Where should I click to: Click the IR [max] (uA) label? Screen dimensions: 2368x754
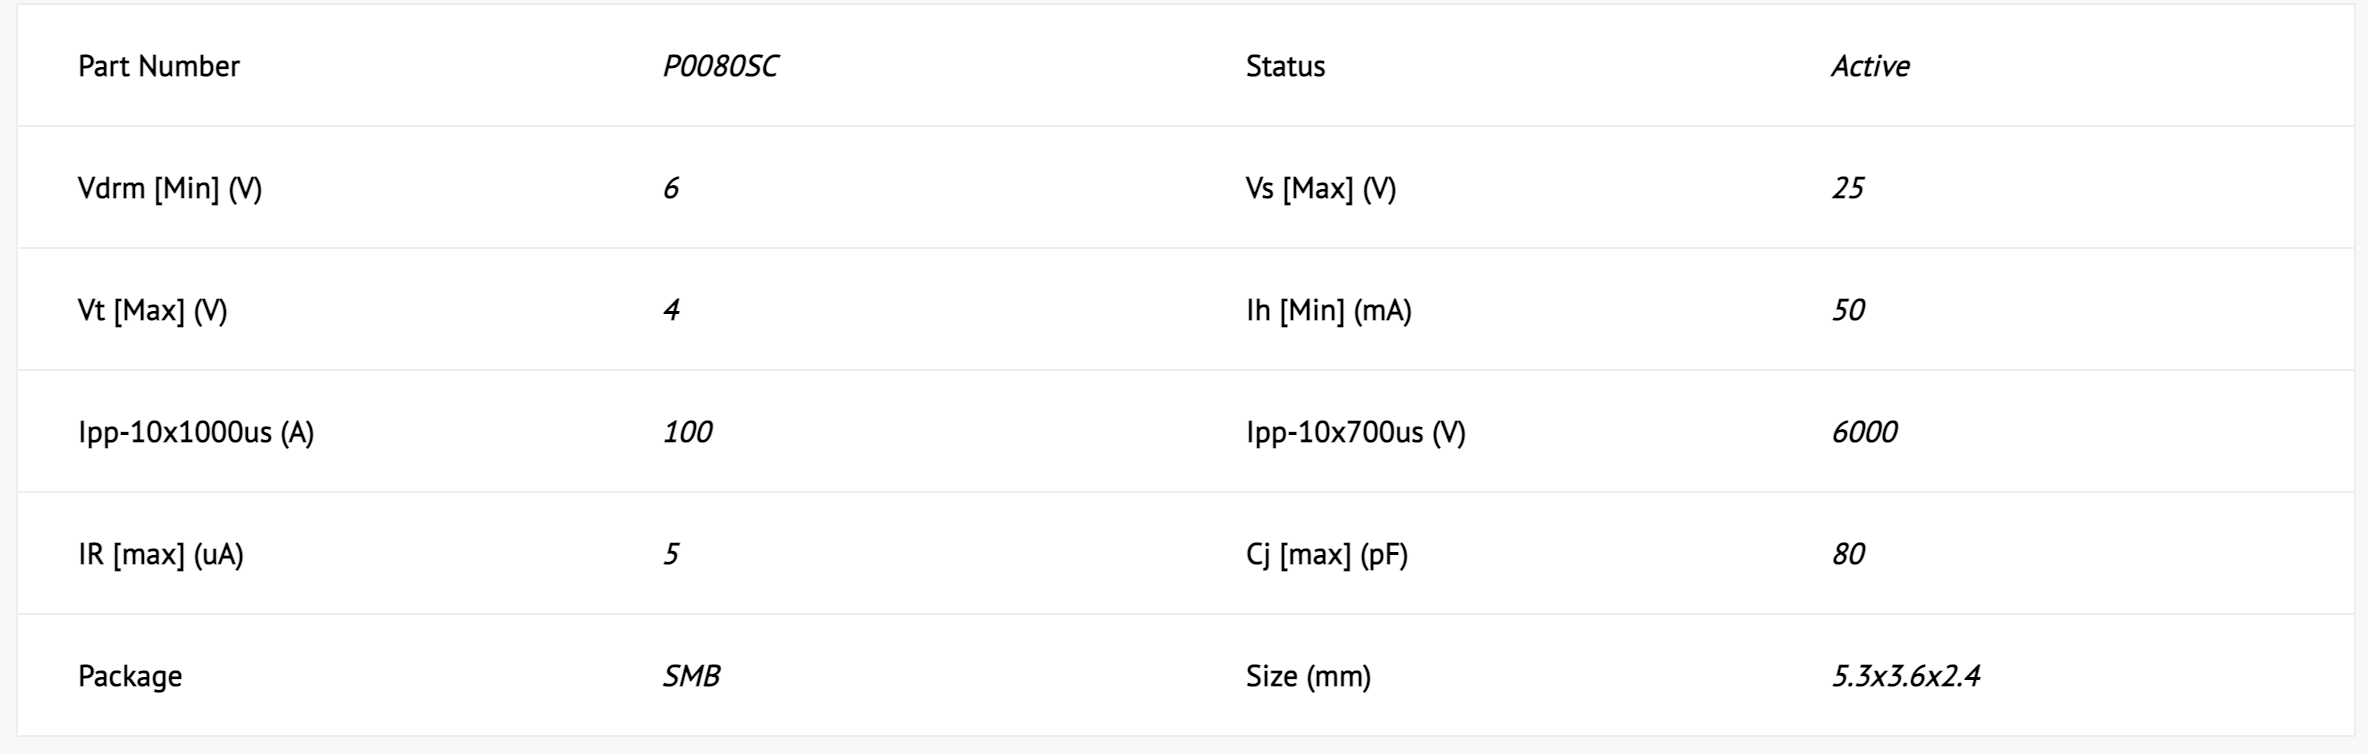(x=161, y=554)
